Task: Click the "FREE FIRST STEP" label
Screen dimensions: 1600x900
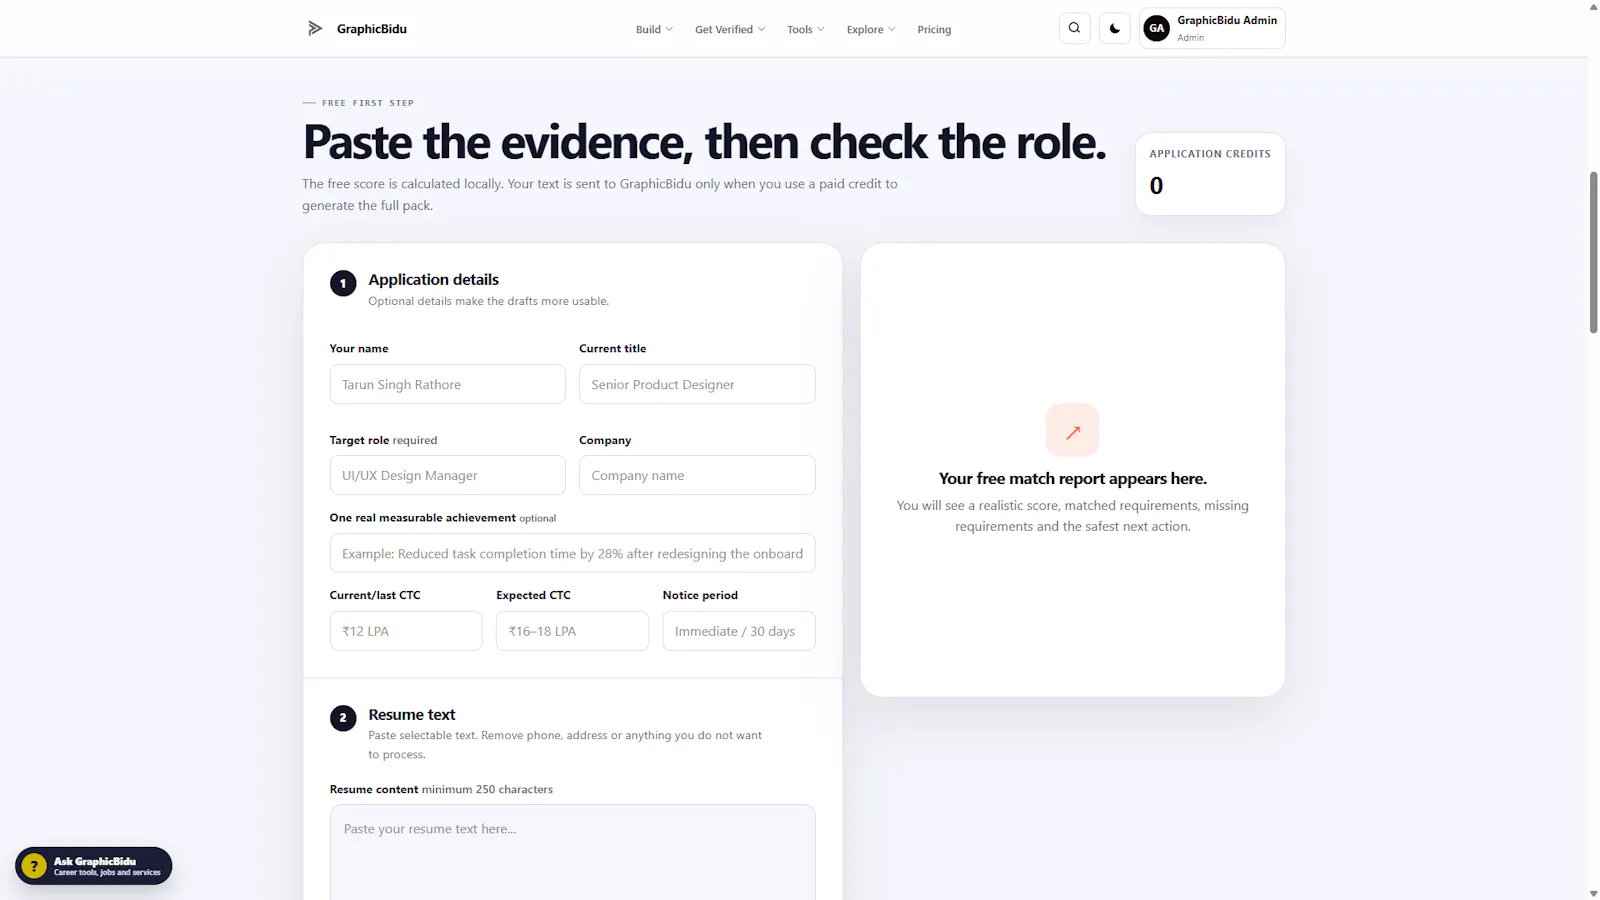Action: pyautogui.click(x=368, y=103)
